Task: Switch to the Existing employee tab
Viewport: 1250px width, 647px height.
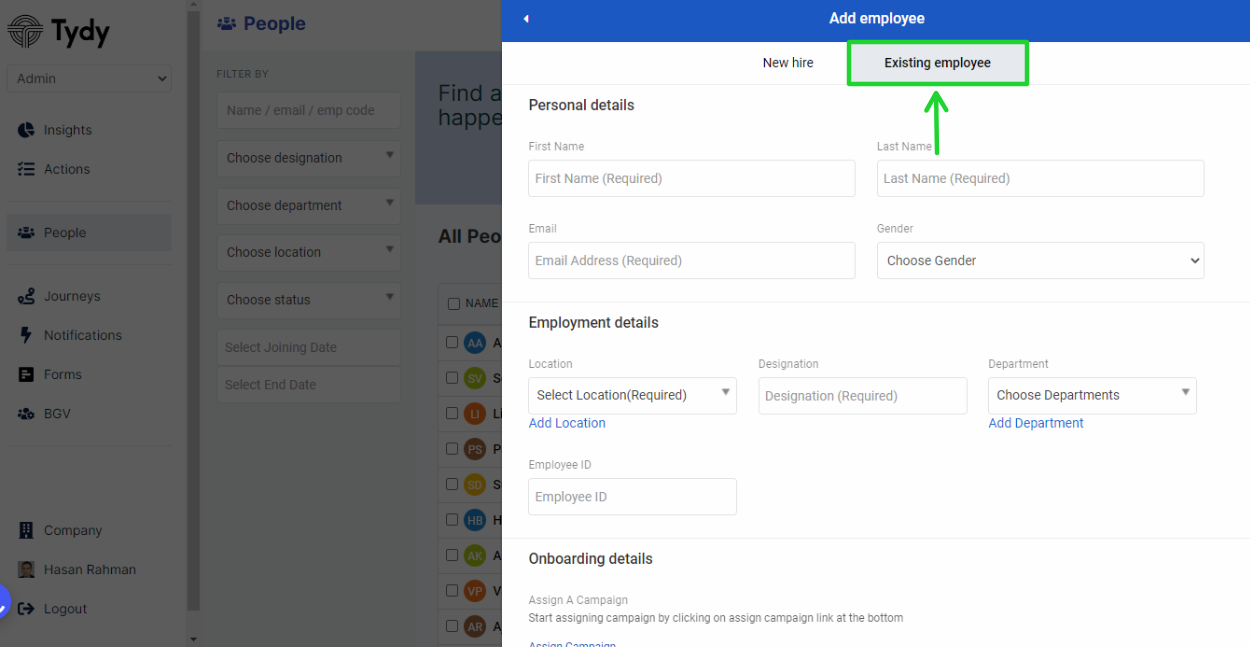Action: pyautogui.click(x=937, y=62)
